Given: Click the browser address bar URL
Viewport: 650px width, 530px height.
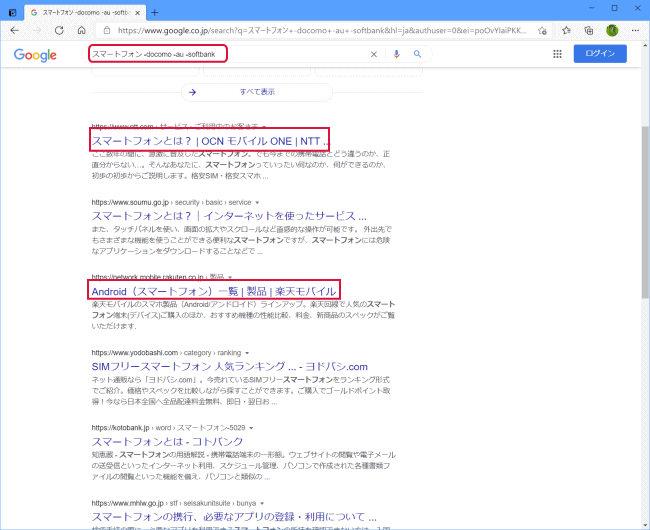Looking at the screenshot, I should tap(322, 30).
